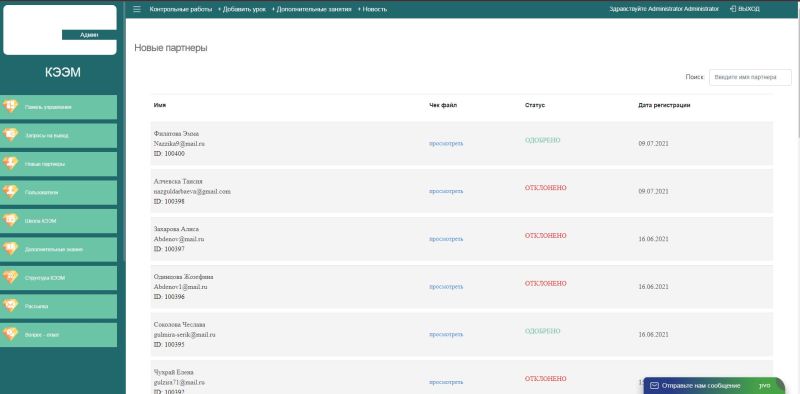
Task: Click the diamond icon beside Панель управления
Action: pyautogui.click(x=10, y=106)
